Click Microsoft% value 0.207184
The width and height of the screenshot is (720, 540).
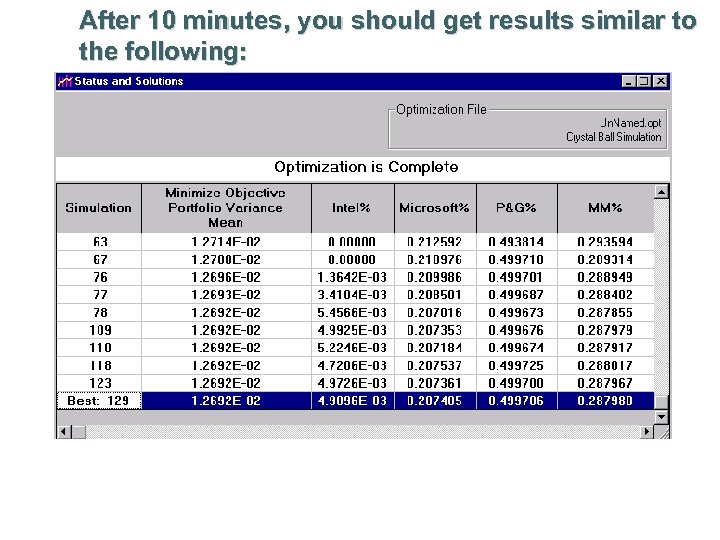click(434, 348)
